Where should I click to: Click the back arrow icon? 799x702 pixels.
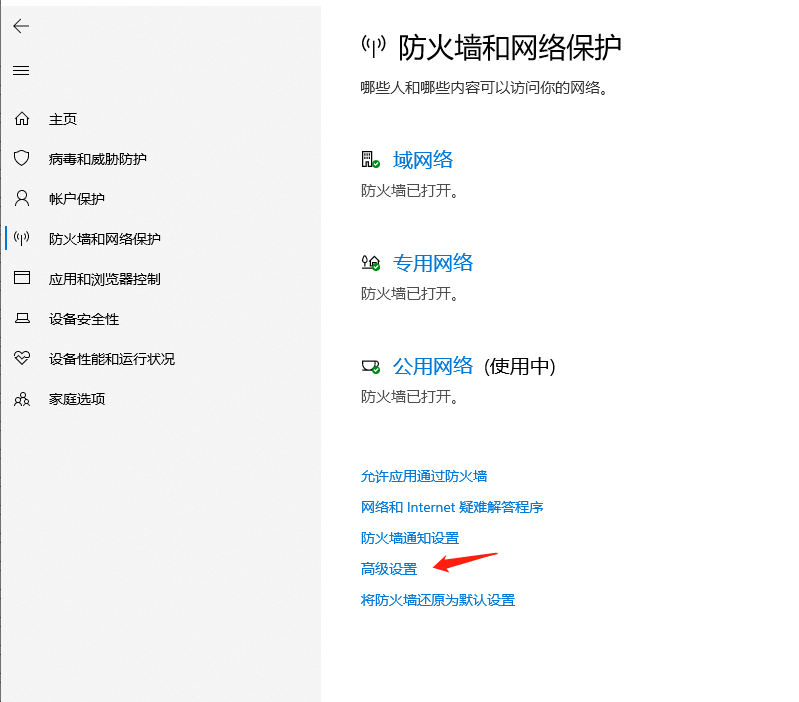(x=21, y=27)
